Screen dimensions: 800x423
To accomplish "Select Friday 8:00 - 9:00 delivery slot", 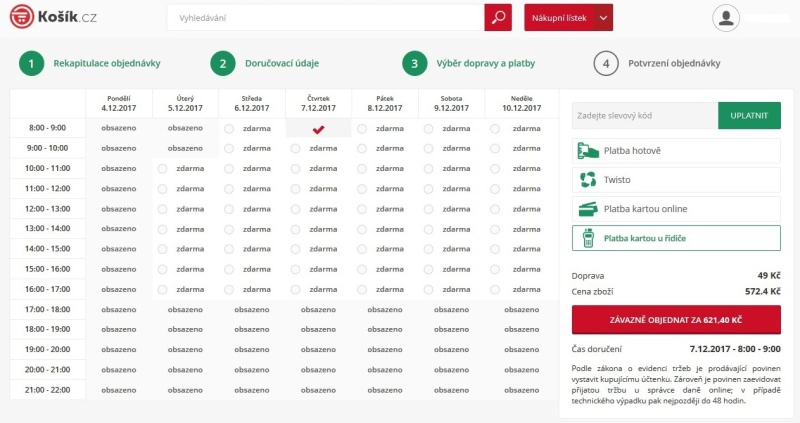I will [x=362, y=129].
